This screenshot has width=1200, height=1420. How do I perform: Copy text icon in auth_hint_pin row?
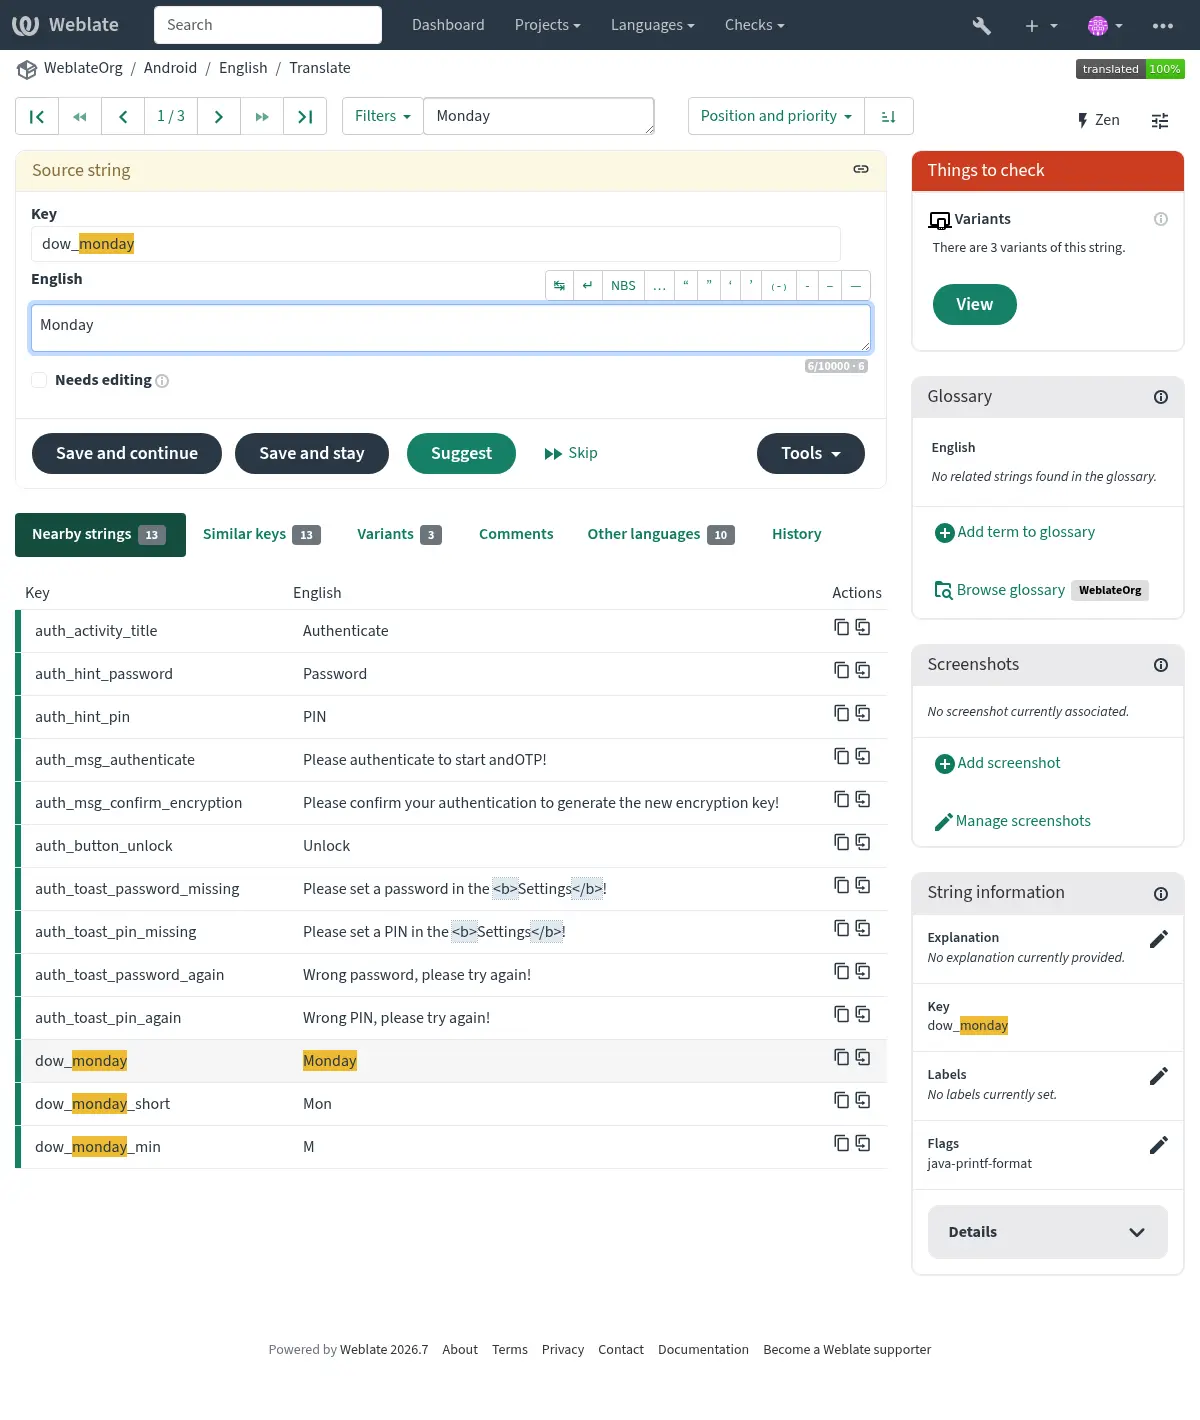pos(842,713)
